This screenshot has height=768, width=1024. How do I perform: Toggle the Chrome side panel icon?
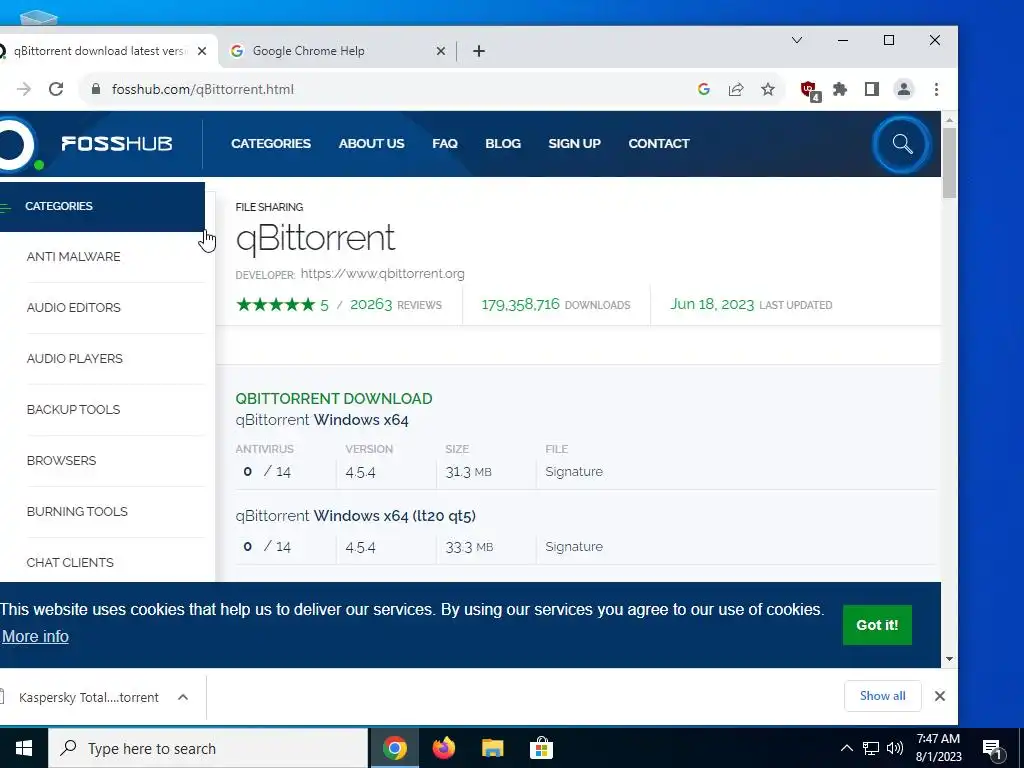click(872, 89)
